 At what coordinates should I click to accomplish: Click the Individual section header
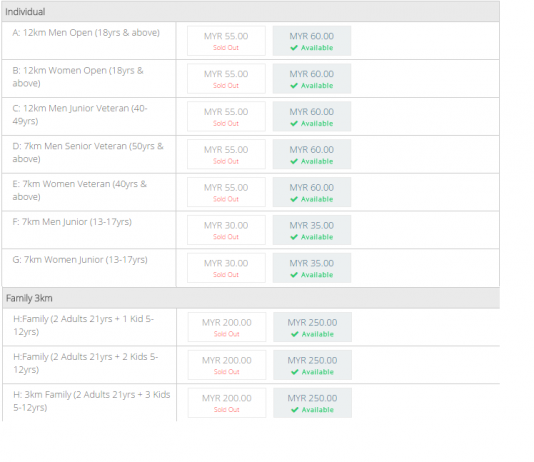(251, 12)
